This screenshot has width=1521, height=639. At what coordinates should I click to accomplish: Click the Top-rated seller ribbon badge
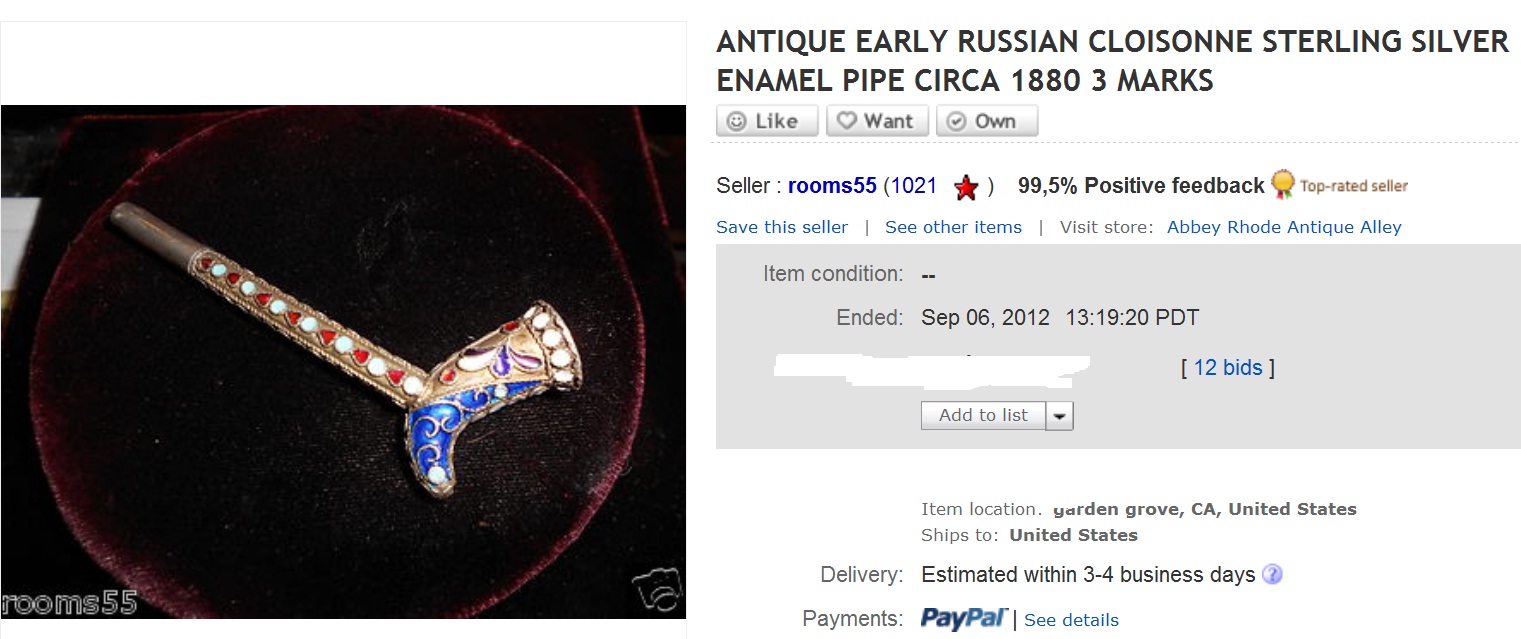[x=1283, y=185]
